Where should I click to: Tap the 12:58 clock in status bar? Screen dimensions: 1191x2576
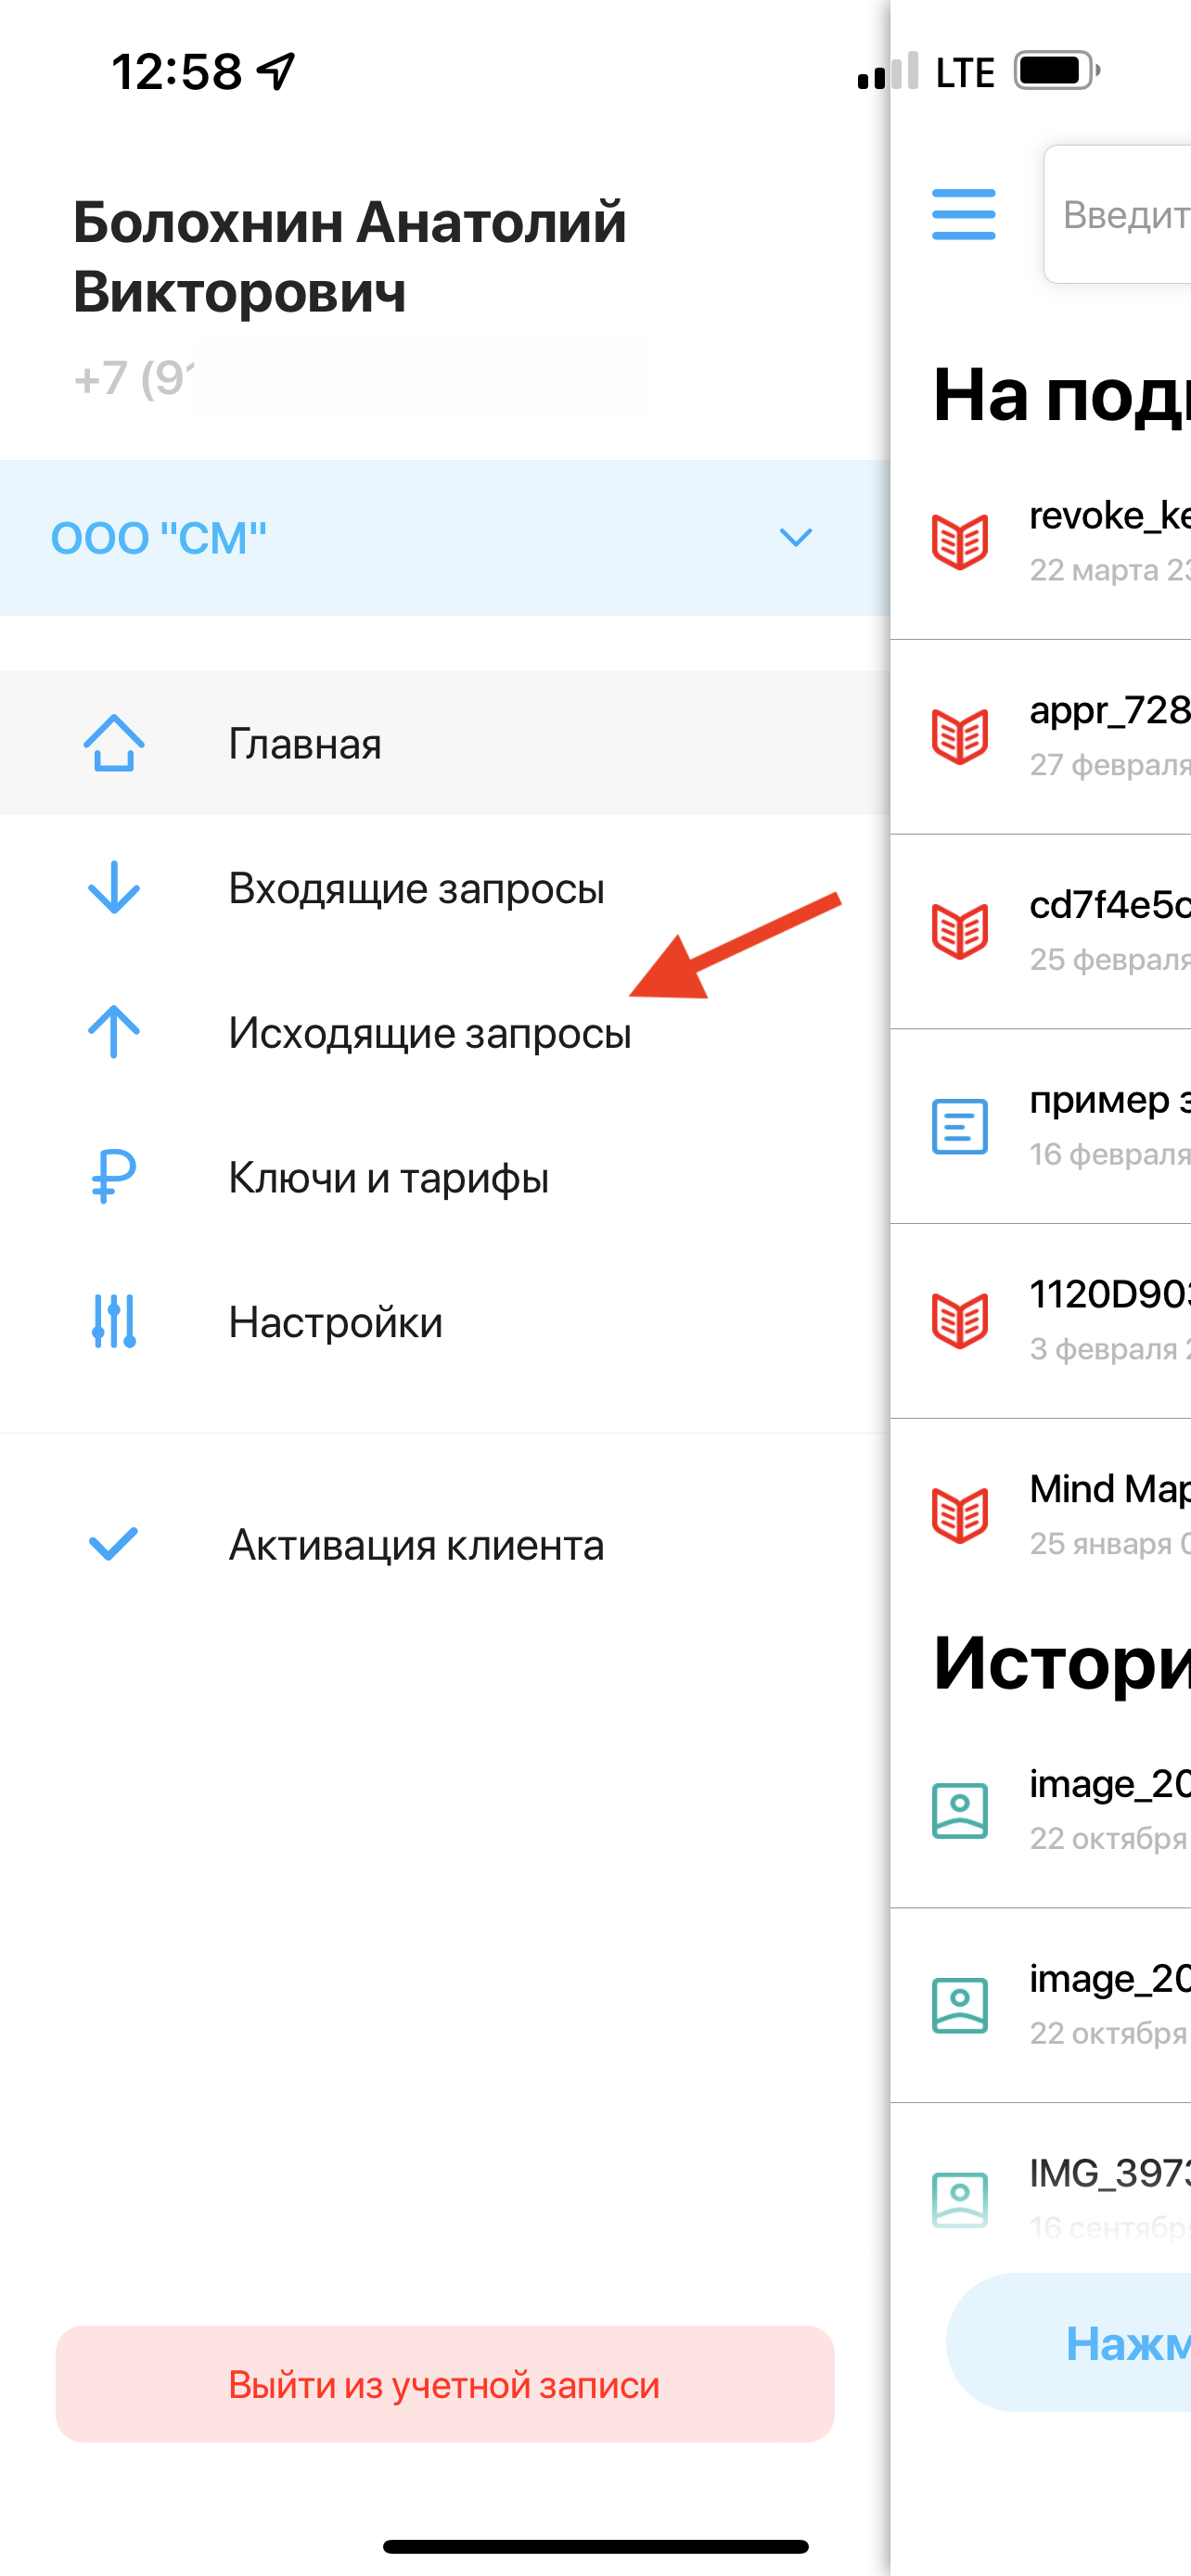176,72
